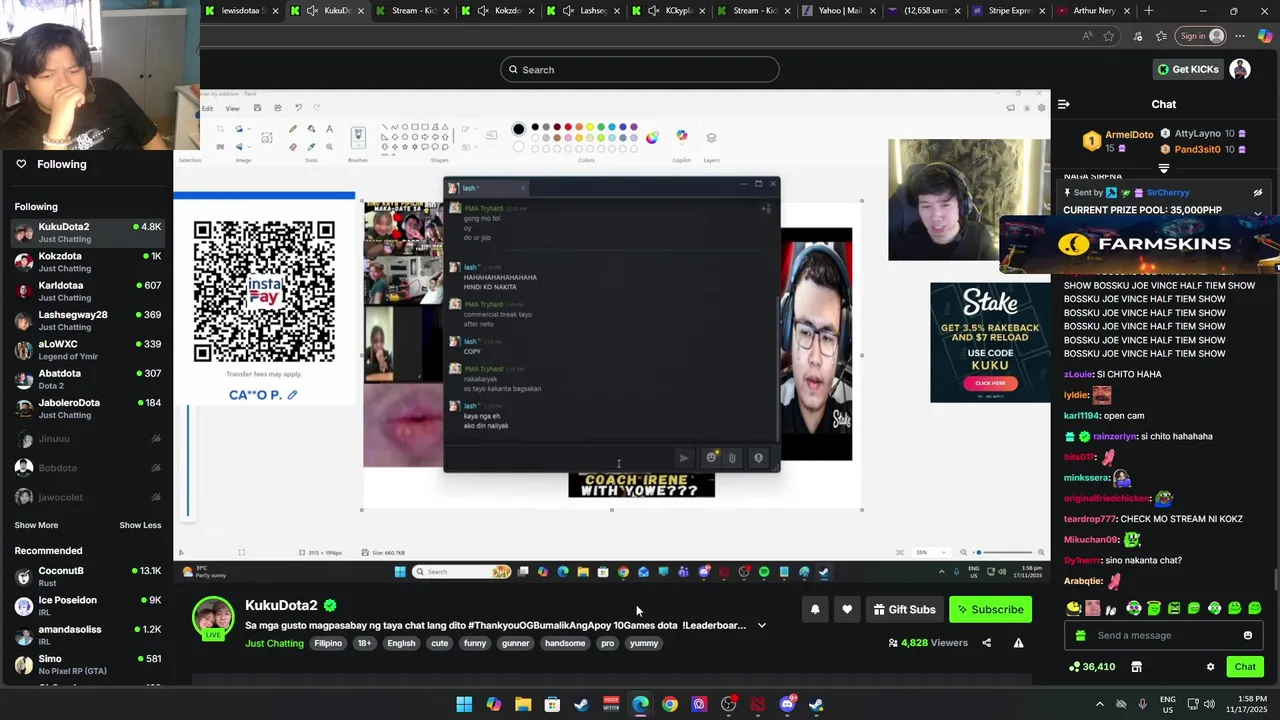Open Google Chrome from taskbar
The image size is (1280, 720).
tap(670, 704)
